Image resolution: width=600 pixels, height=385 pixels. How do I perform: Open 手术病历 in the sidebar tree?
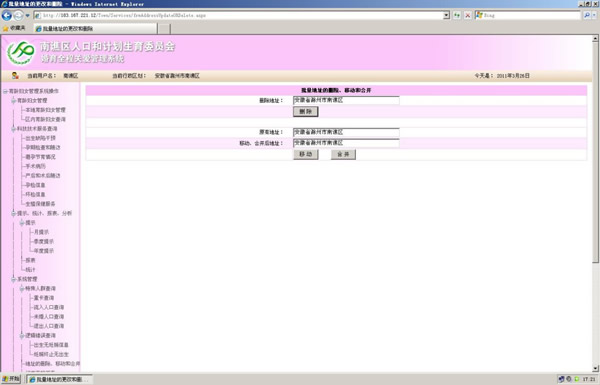pos(36,166)
